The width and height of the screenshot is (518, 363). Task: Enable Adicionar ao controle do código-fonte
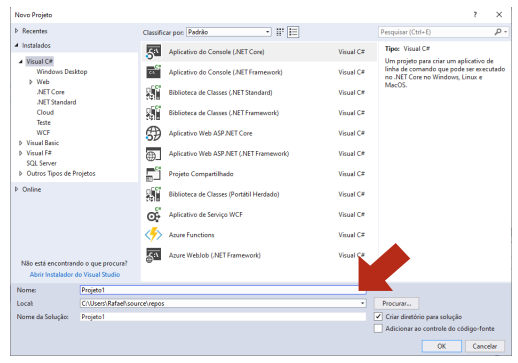pos(378,328)
